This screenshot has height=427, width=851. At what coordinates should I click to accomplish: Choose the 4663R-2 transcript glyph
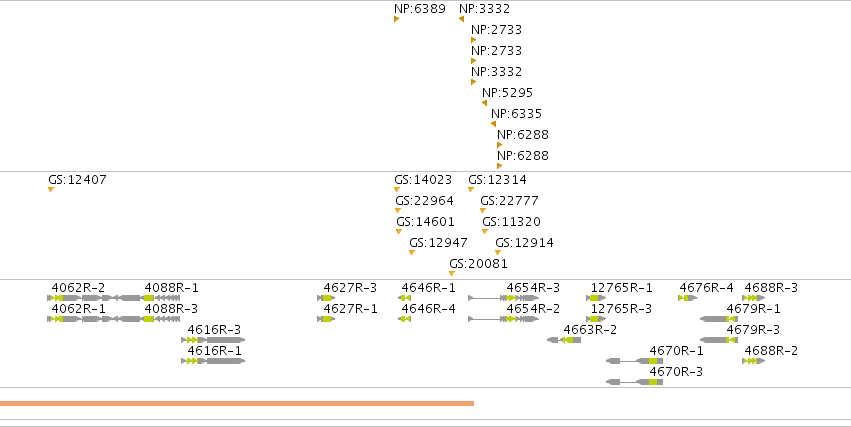pos(564,340)
